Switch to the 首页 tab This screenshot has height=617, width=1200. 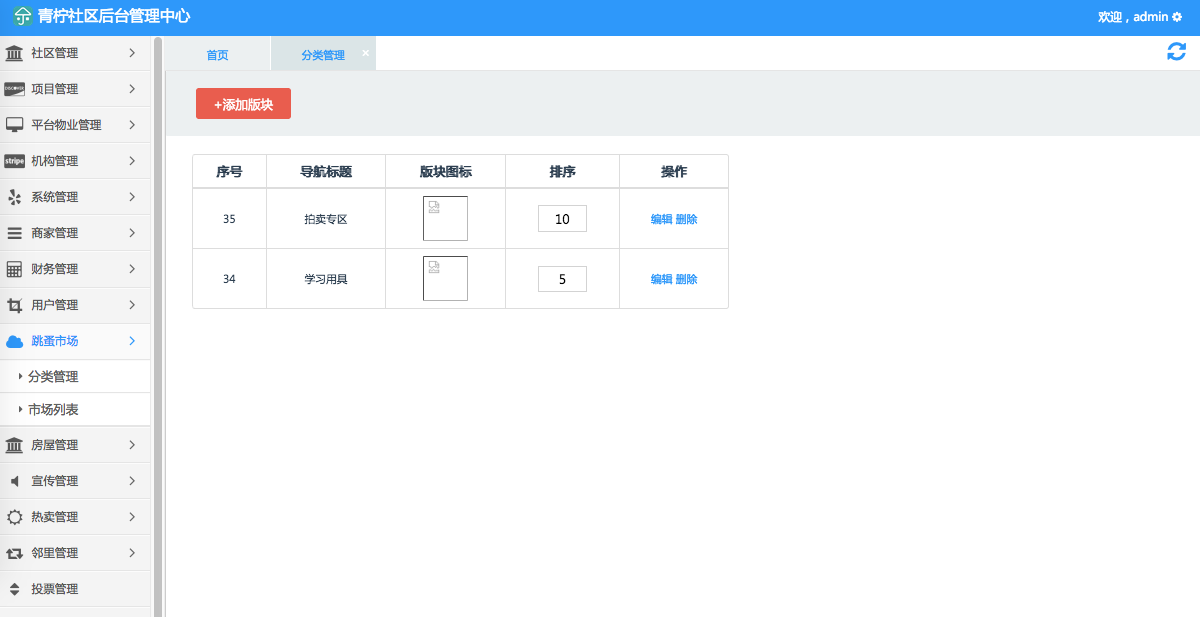[218, 55]
